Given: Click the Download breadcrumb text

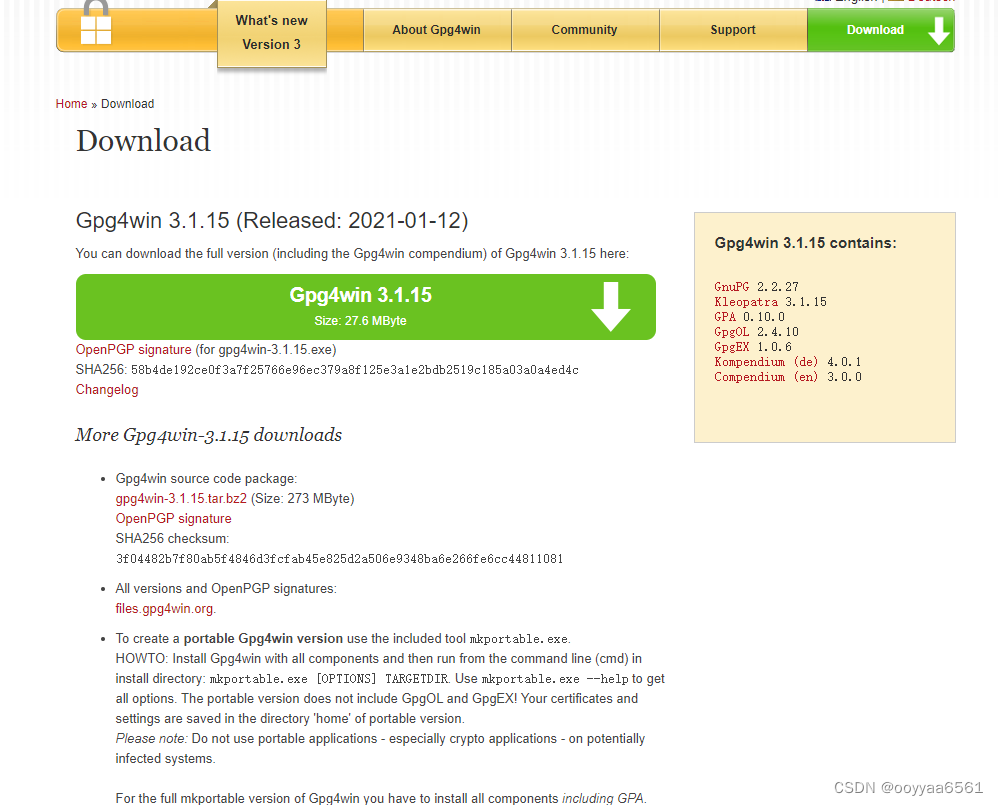Looking at the screenshot, I should (x=127, y=104).
